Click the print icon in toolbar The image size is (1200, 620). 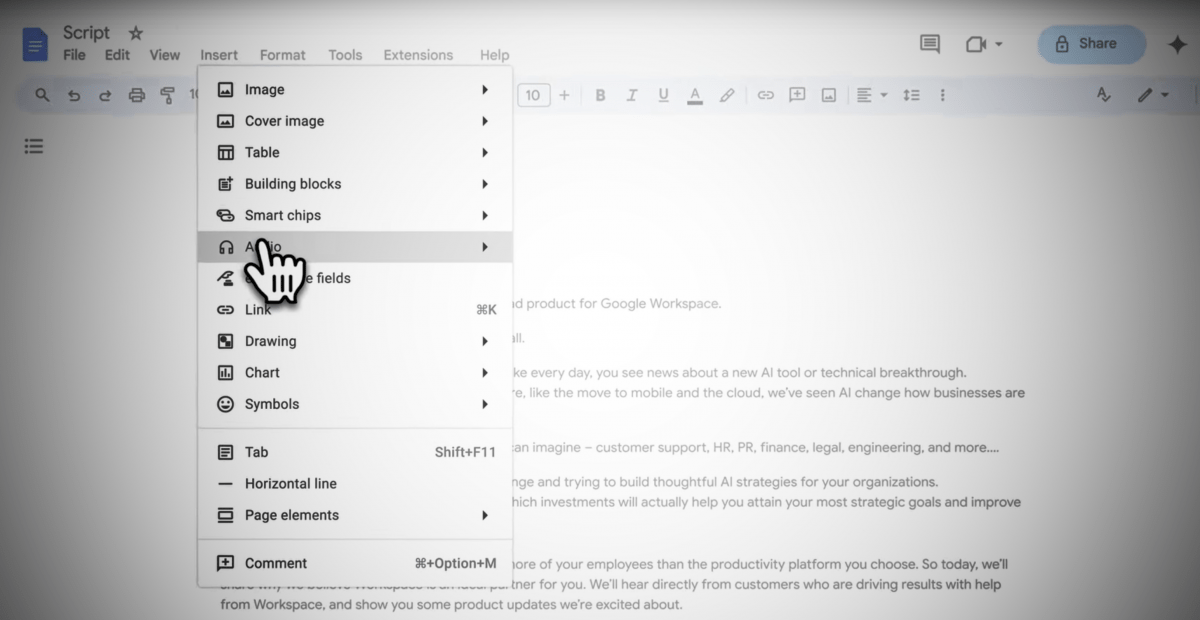click(137, 95)
